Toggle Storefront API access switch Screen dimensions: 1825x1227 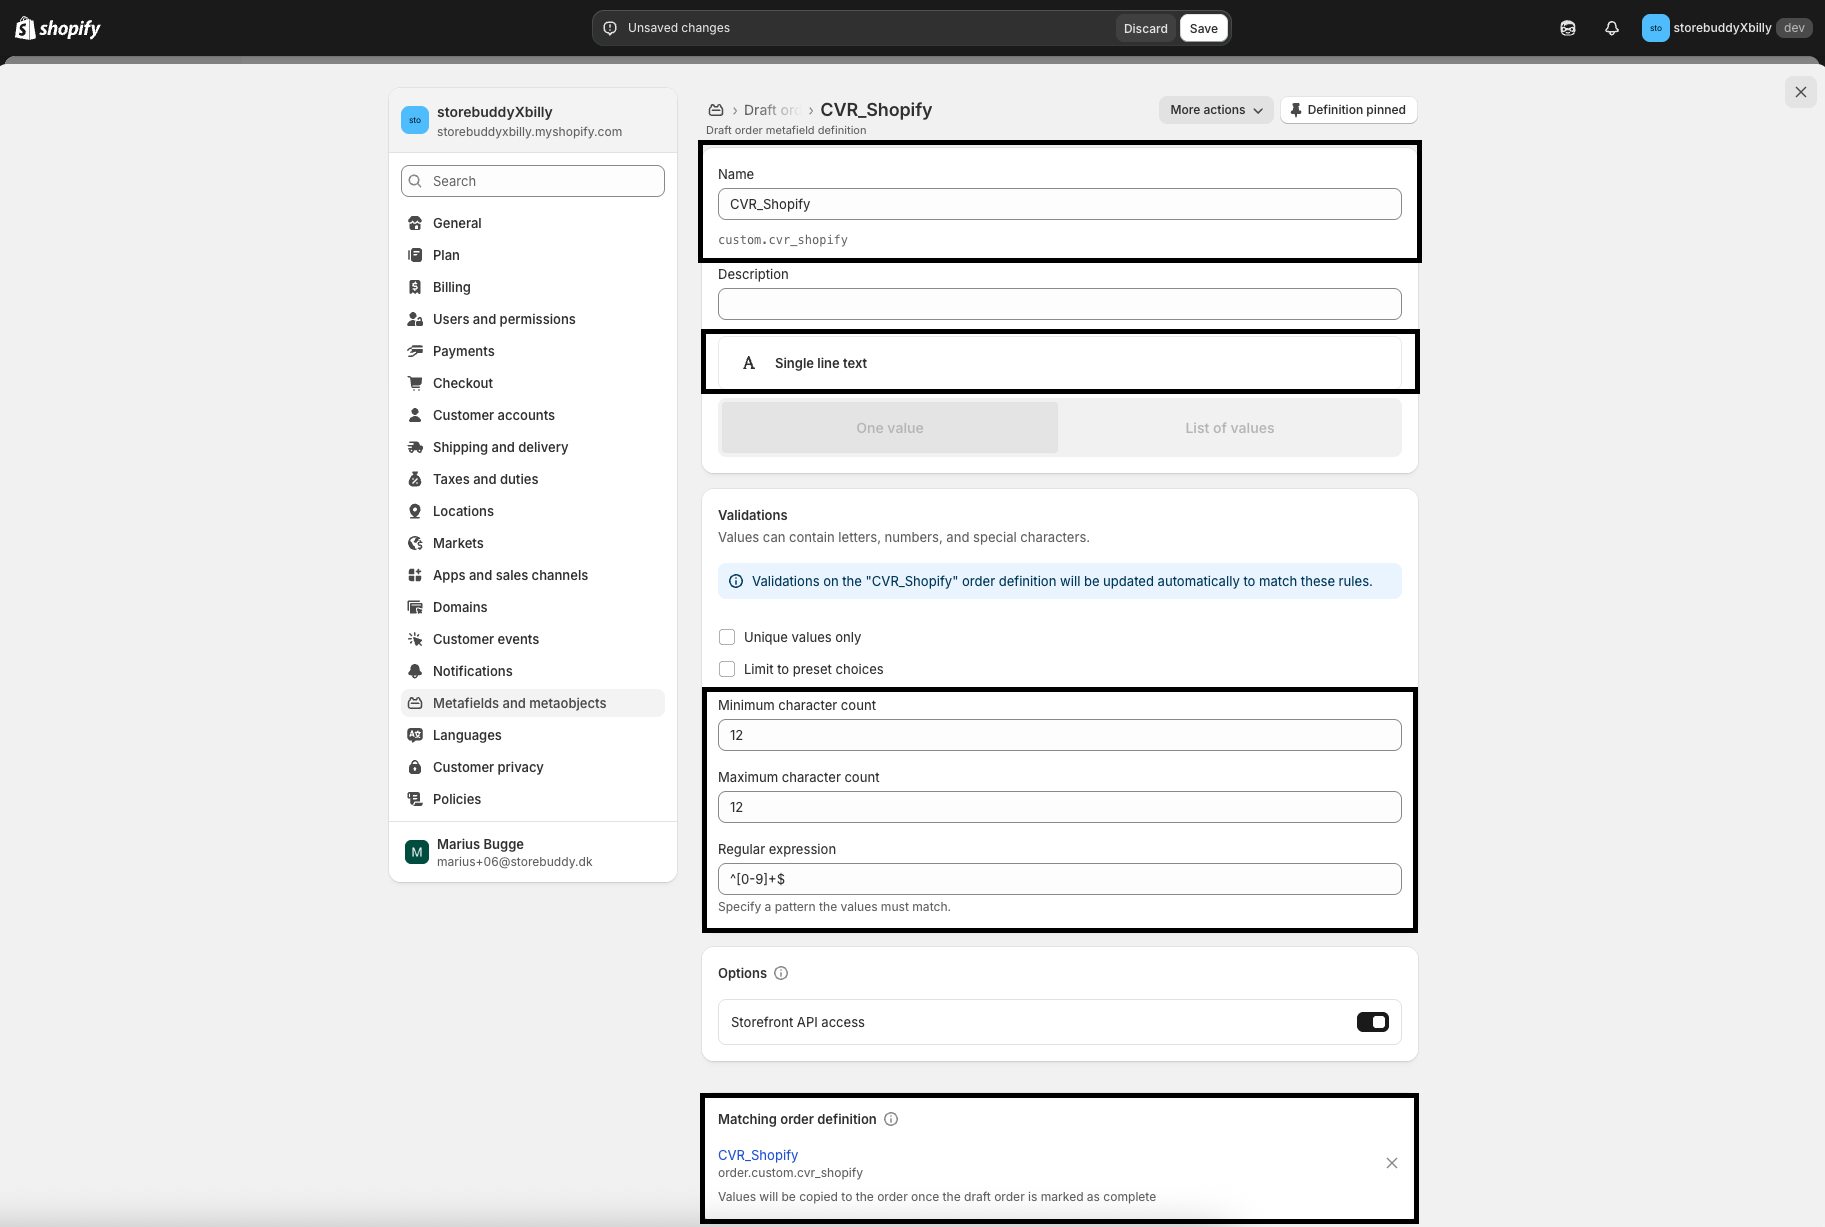1372,1022
